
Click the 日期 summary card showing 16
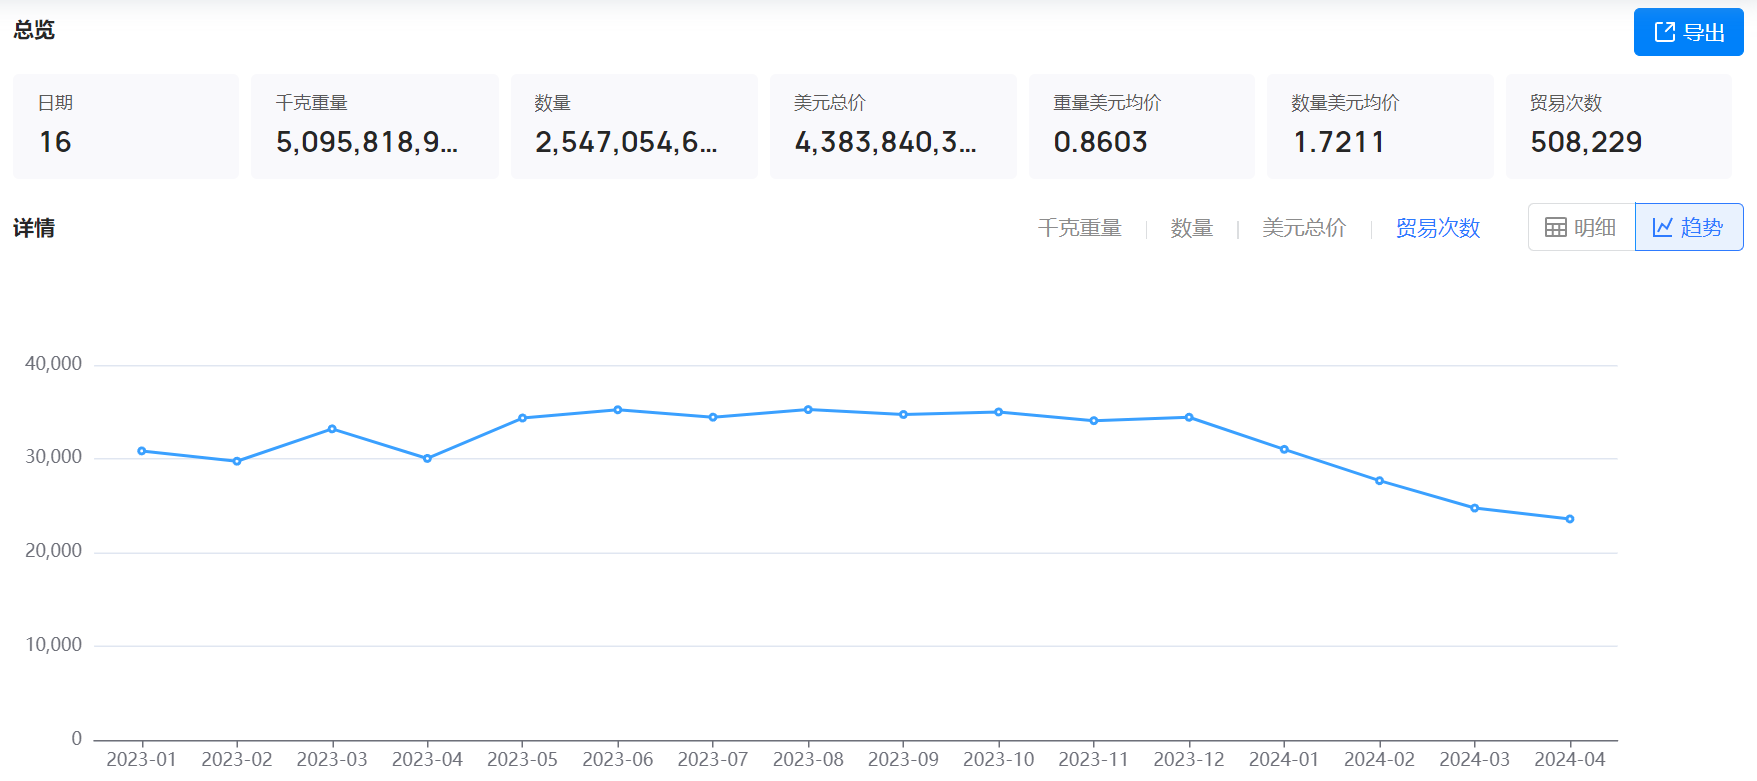tap(126, 126)
